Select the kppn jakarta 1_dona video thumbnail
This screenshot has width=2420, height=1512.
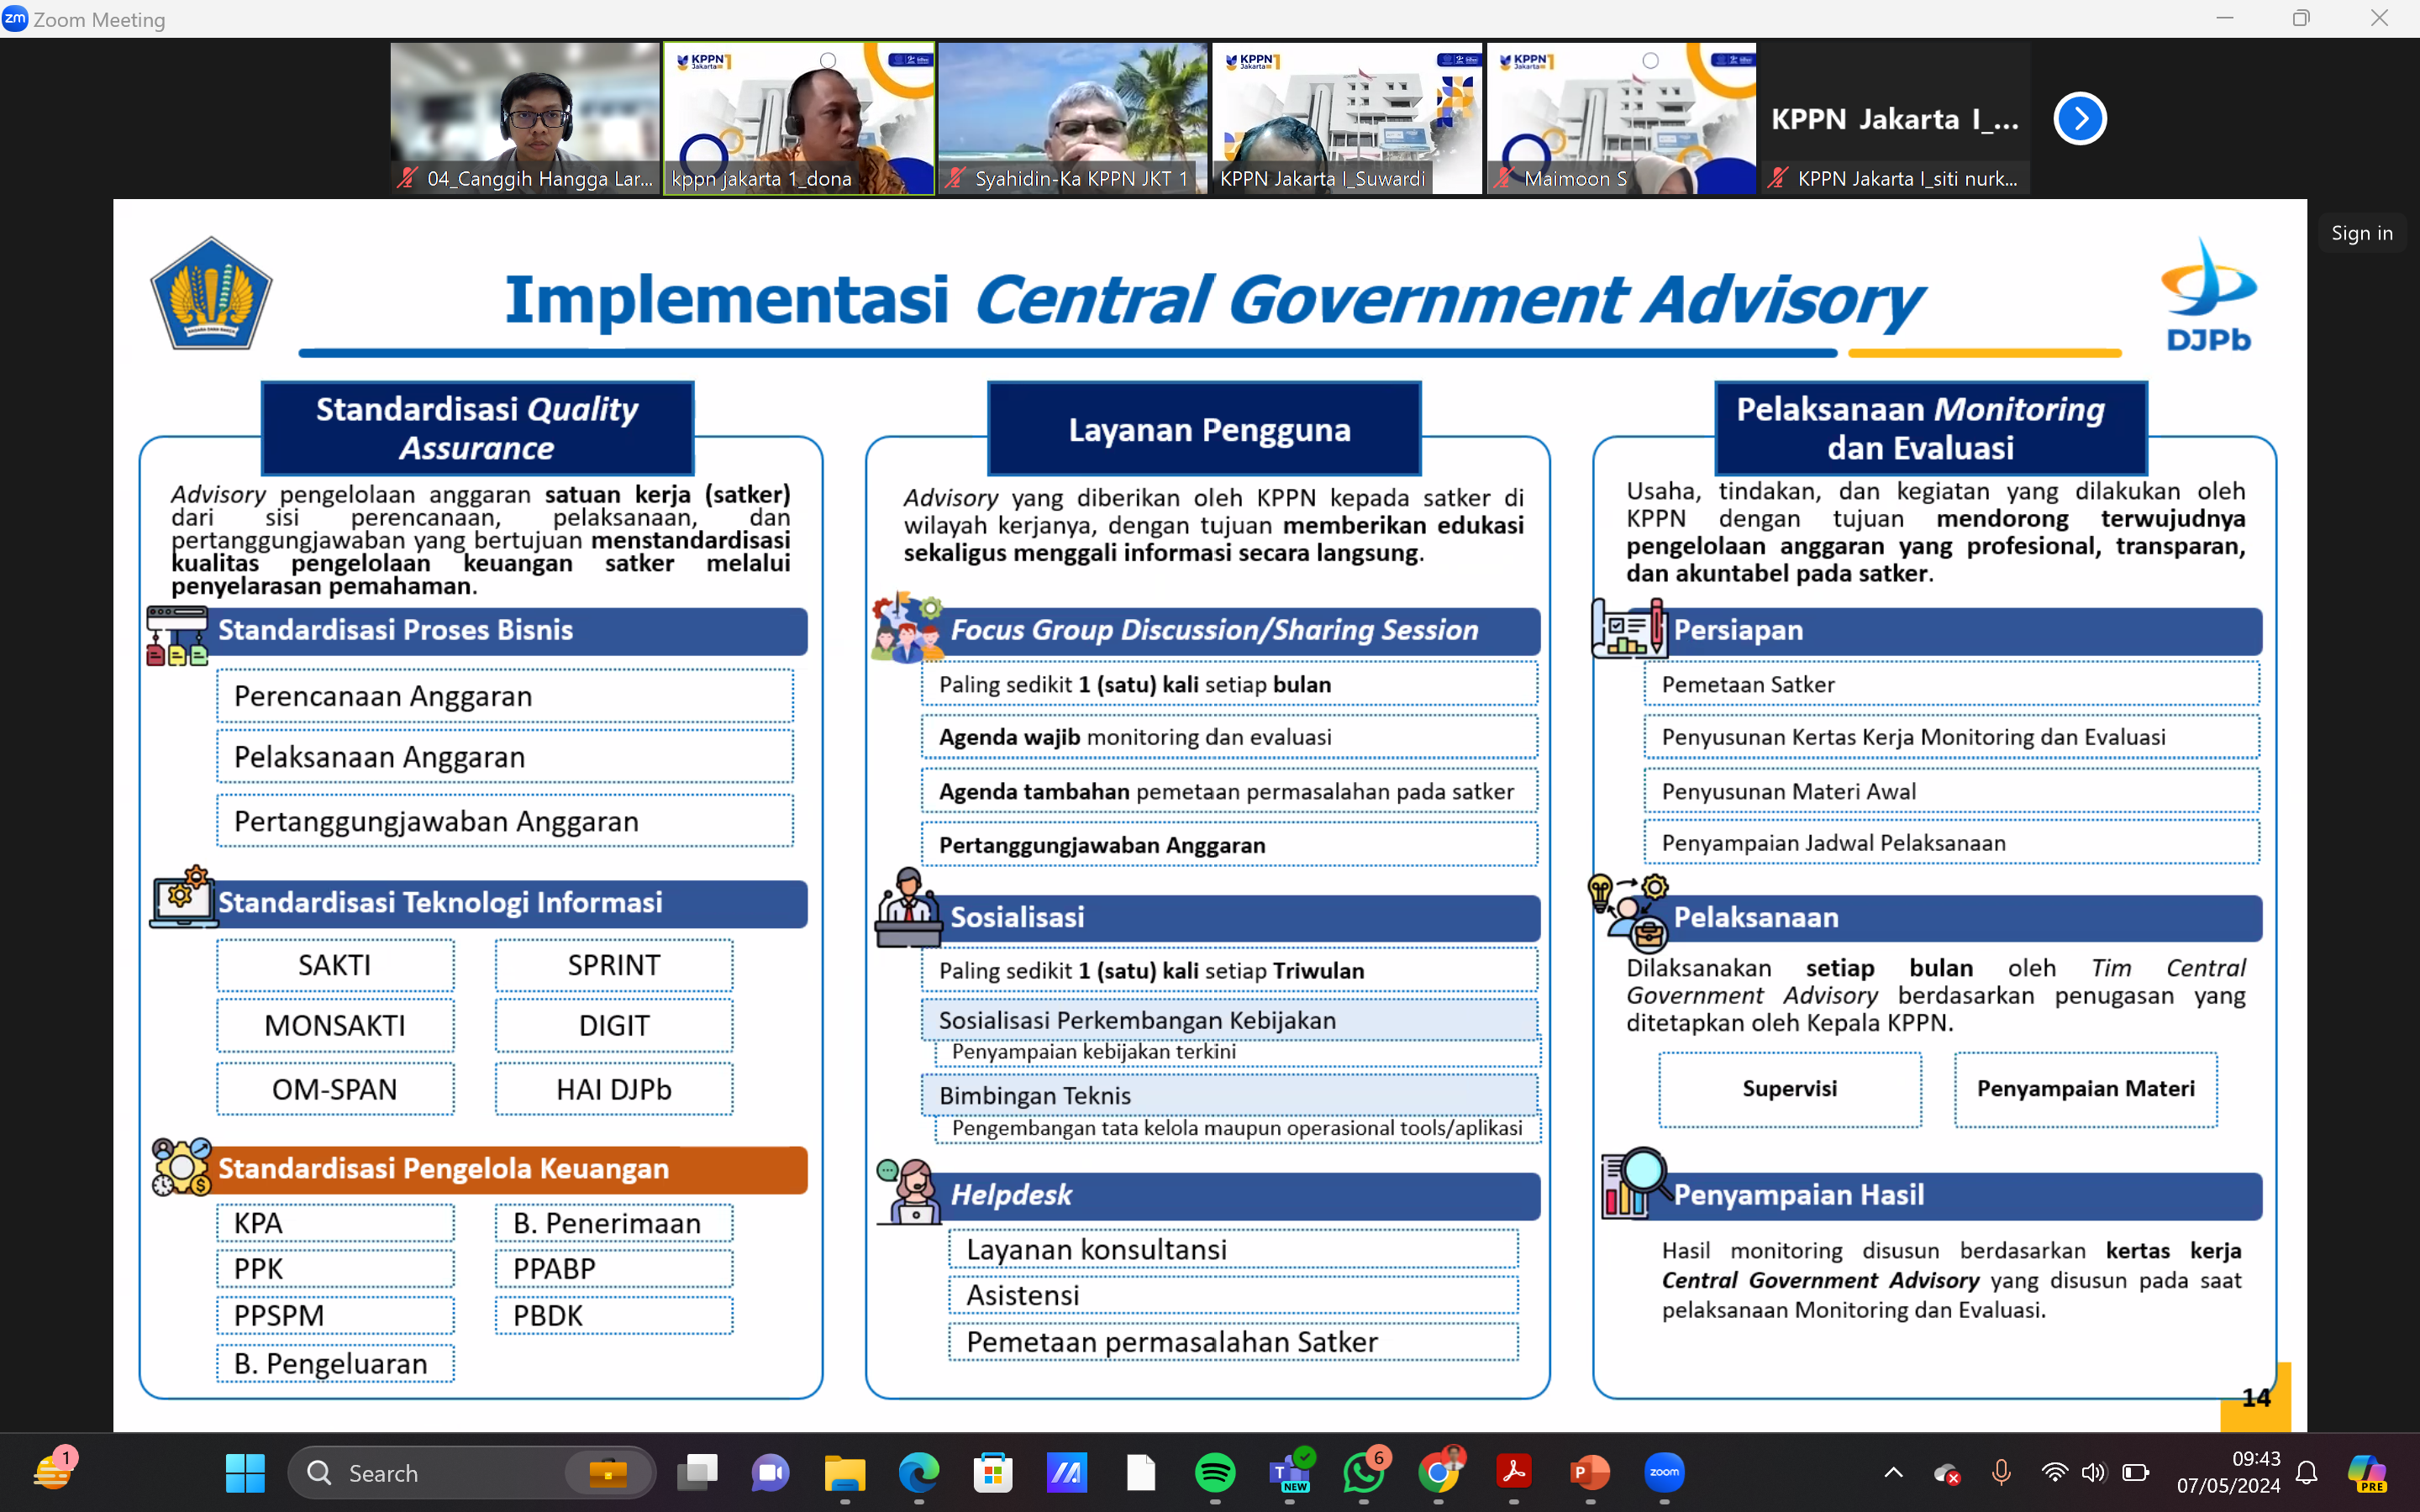pos(799,118)
